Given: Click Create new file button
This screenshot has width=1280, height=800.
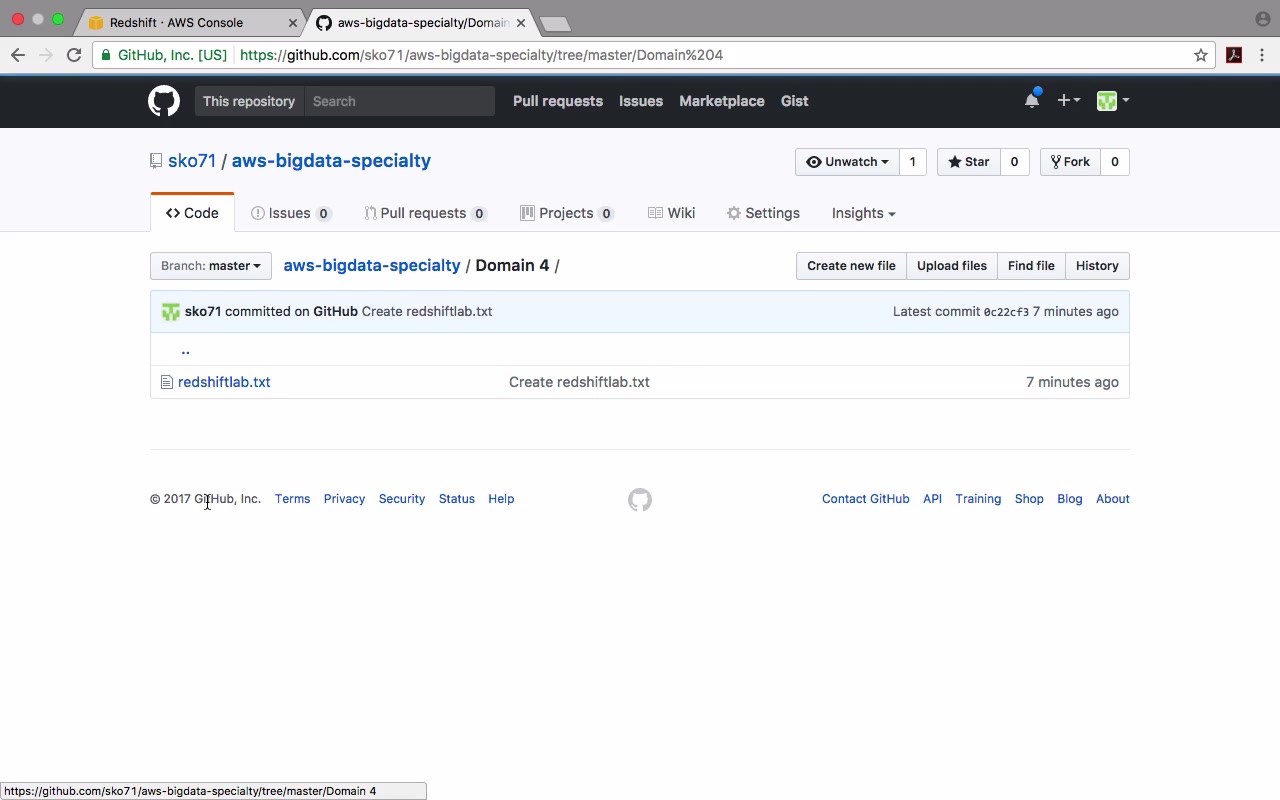Looking at the screenshot, I should (852, 266).
